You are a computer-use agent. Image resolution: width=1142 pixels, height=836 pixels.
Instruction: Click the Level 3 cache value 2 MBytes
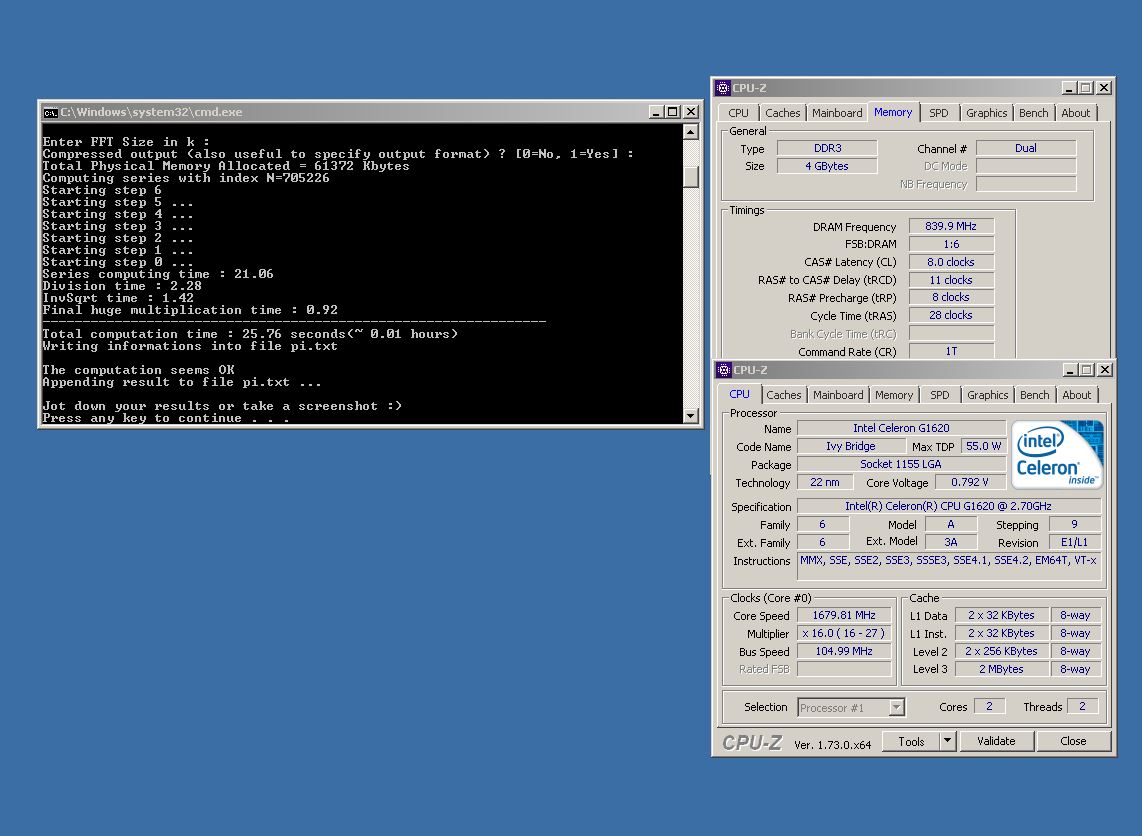click(1001, 669)
